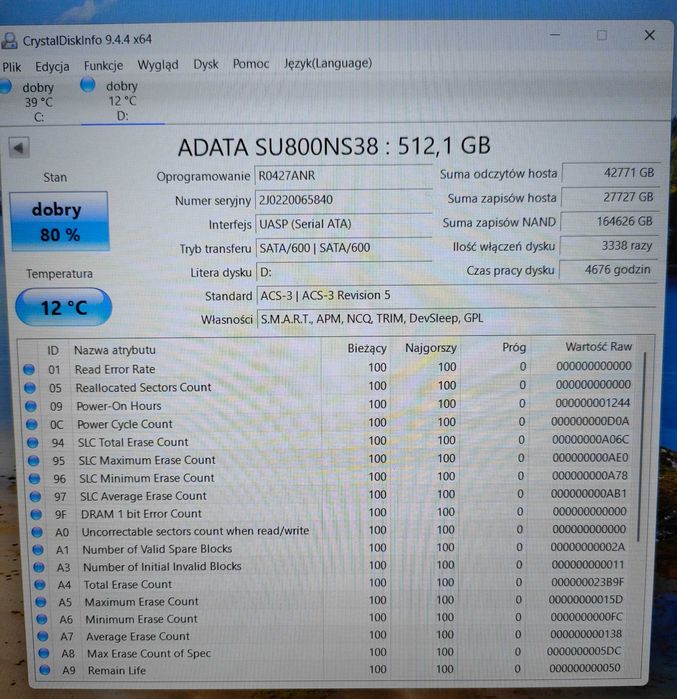677x699 pixels.
Task: Click the previous disk arrow button
Action: pyautogui.click(x=19, y=148)
